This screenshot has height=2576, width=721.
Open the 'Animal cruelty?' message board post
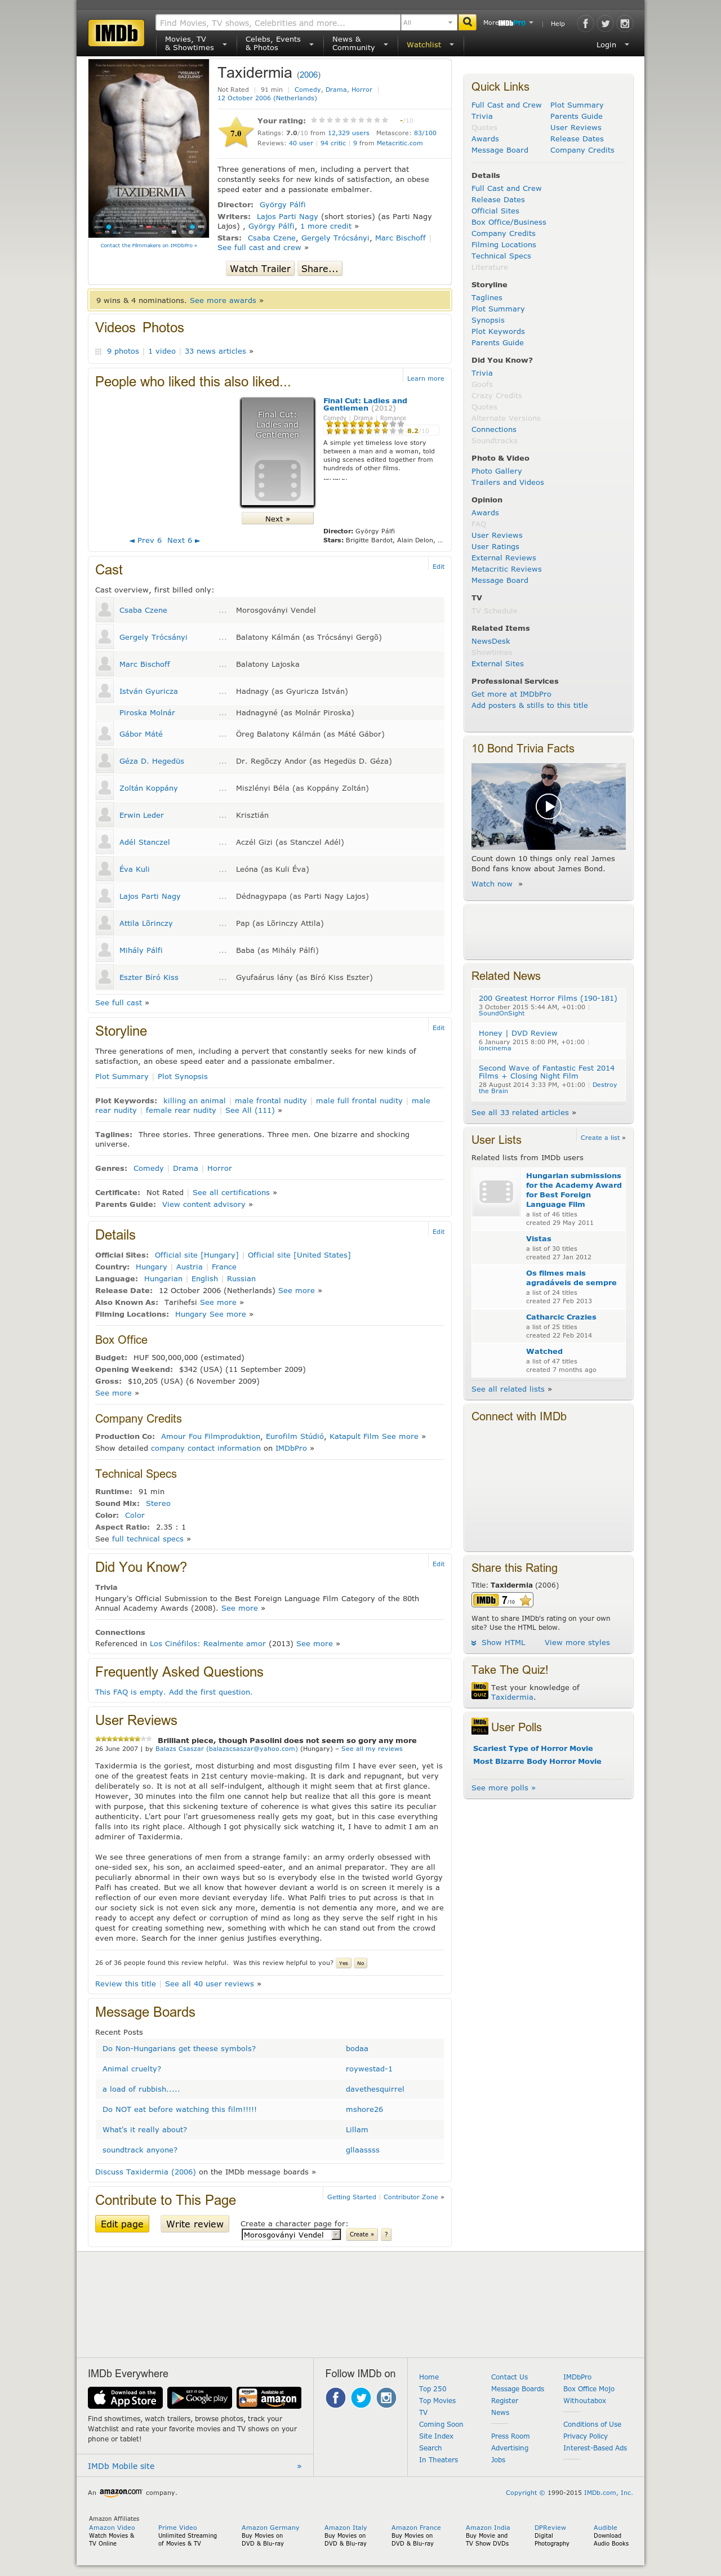point(131,2069)
